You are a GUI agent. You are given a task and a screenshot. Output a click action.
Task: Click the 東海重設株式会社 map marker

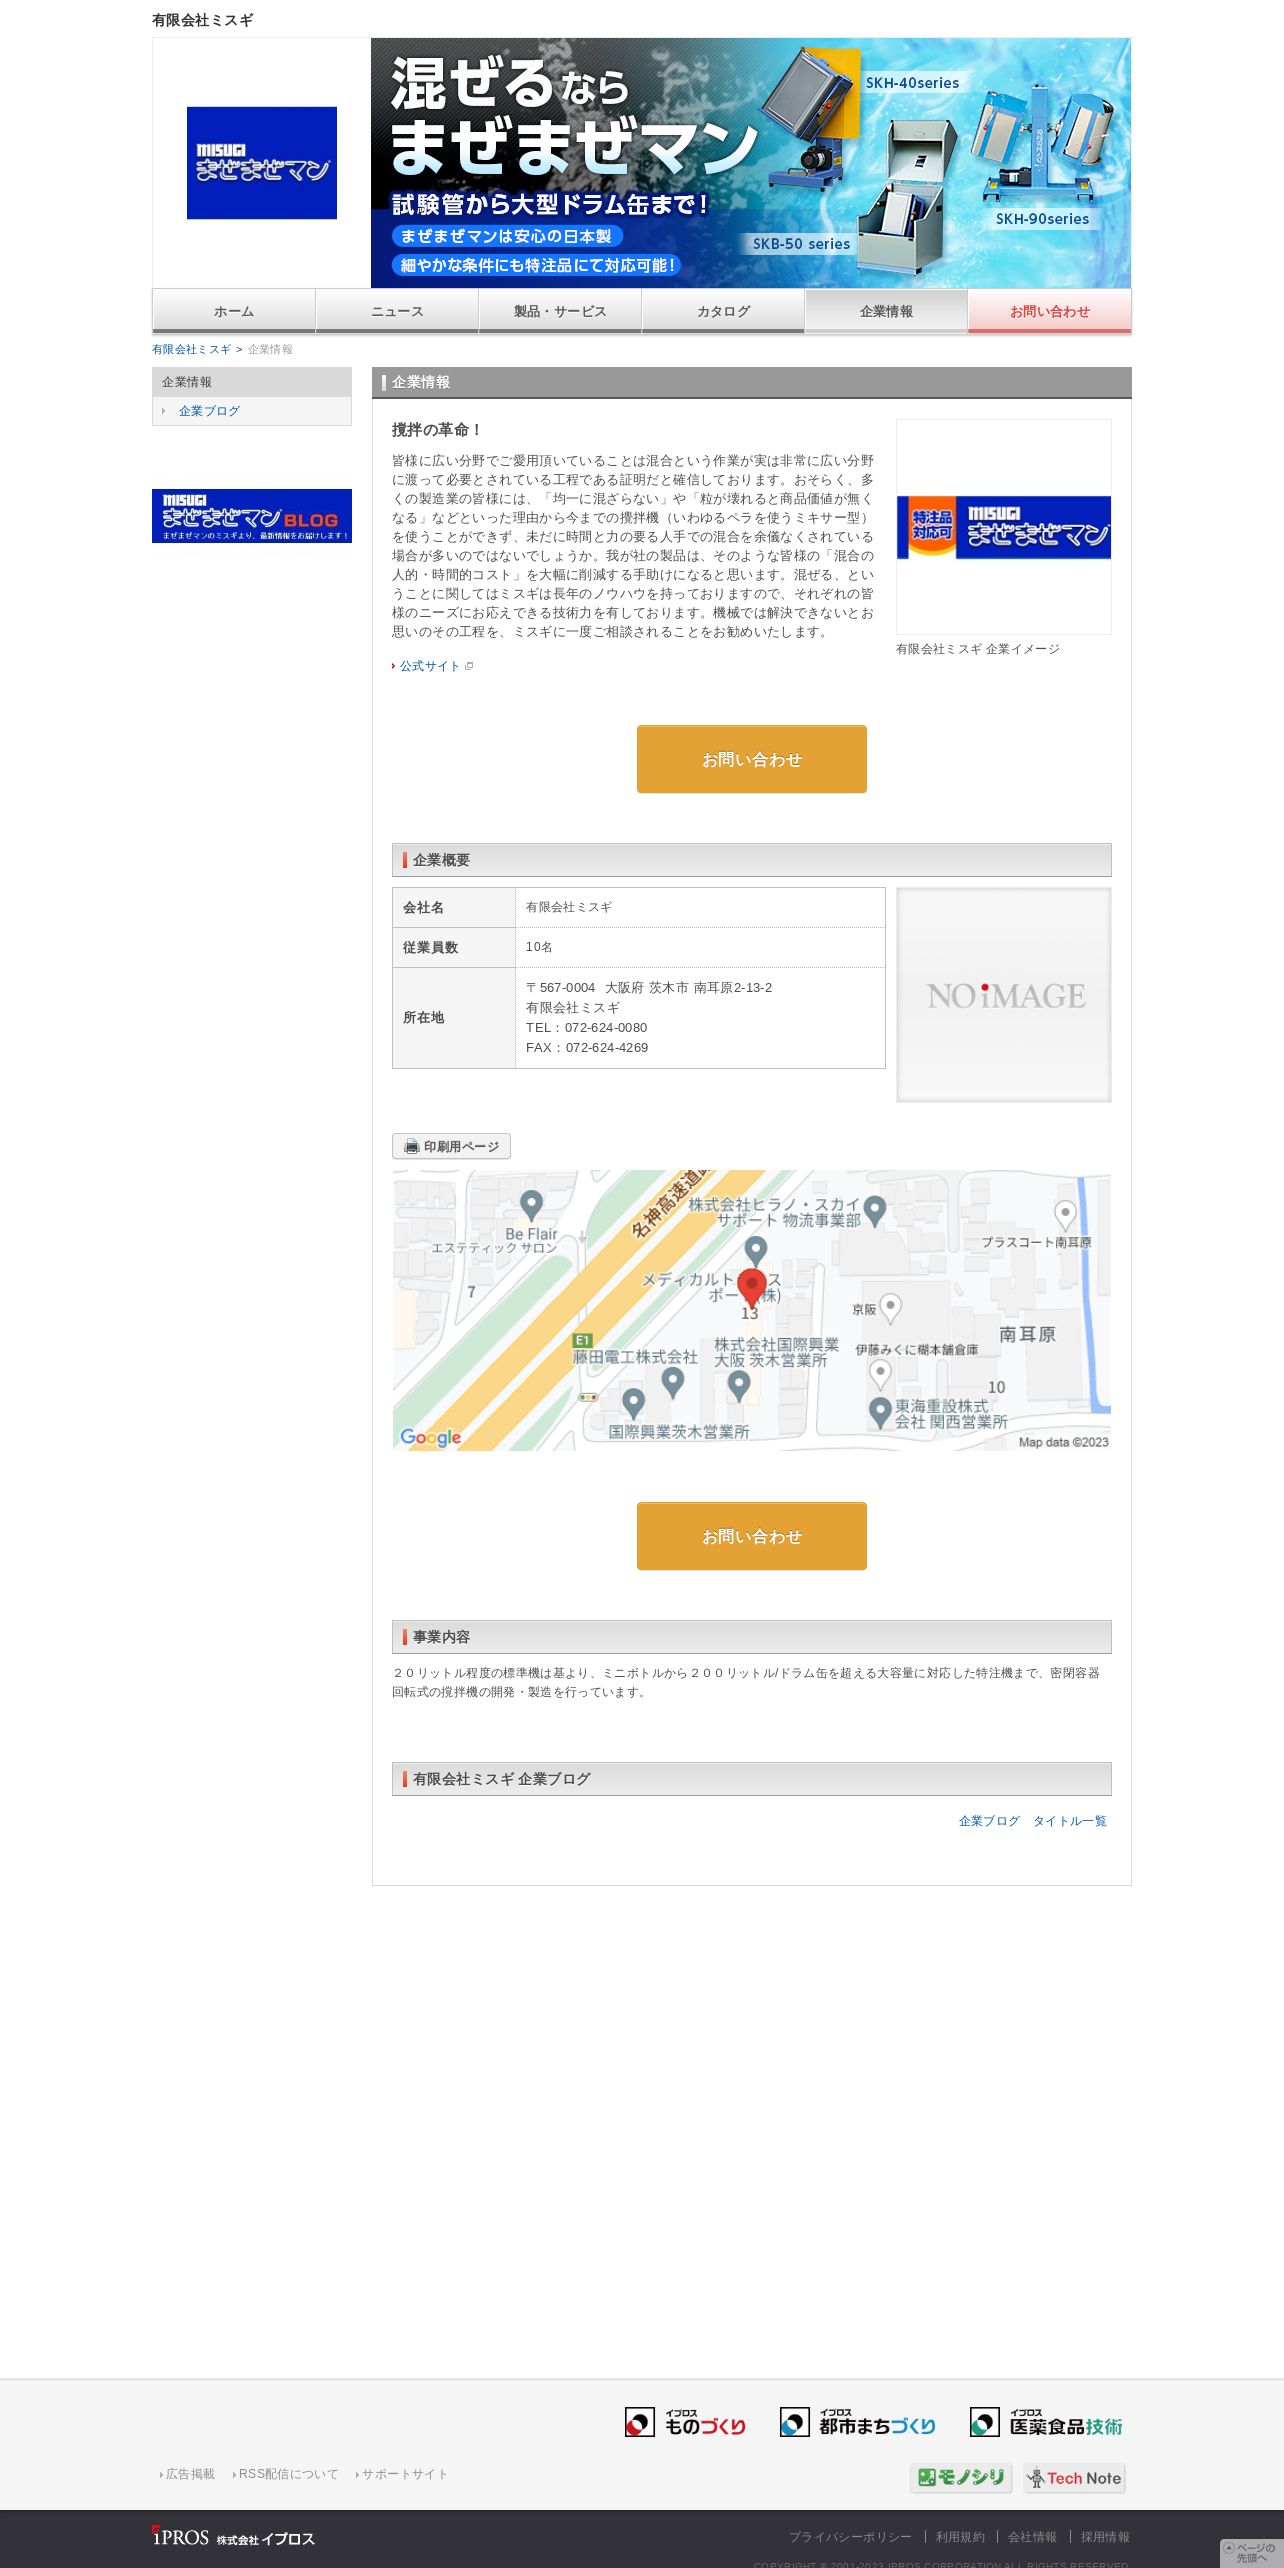pos(880,1412)
